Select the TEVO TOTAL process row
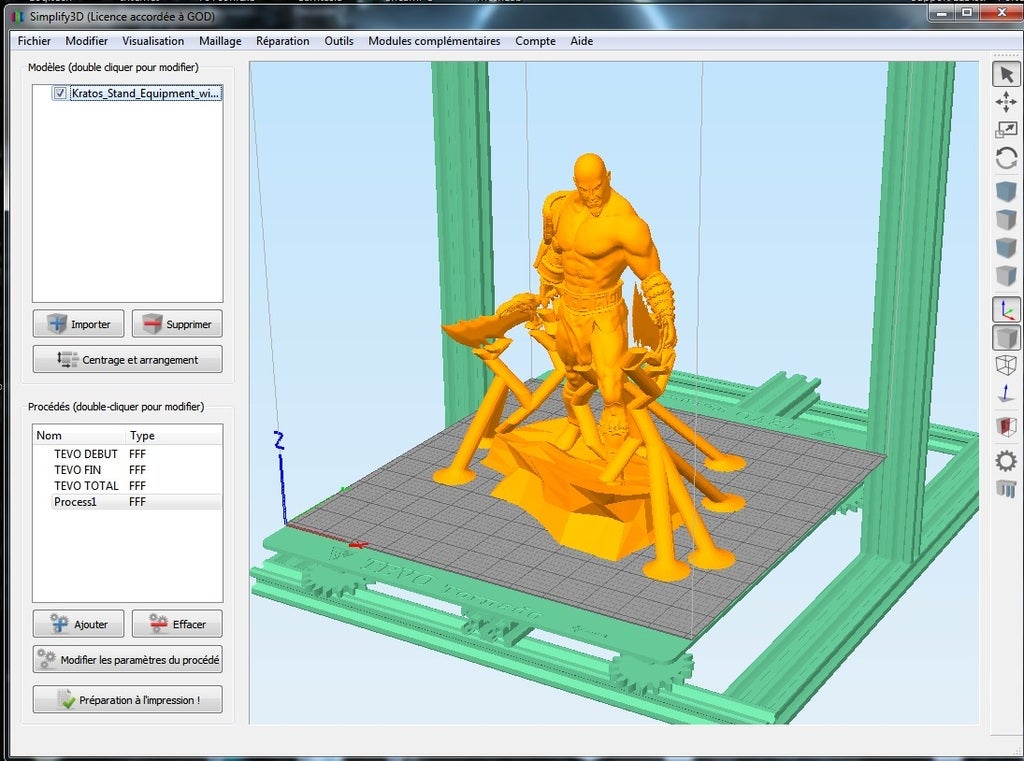Viewport: 1024px width, 761px height. pyautogui.click(x=86, y=486)
